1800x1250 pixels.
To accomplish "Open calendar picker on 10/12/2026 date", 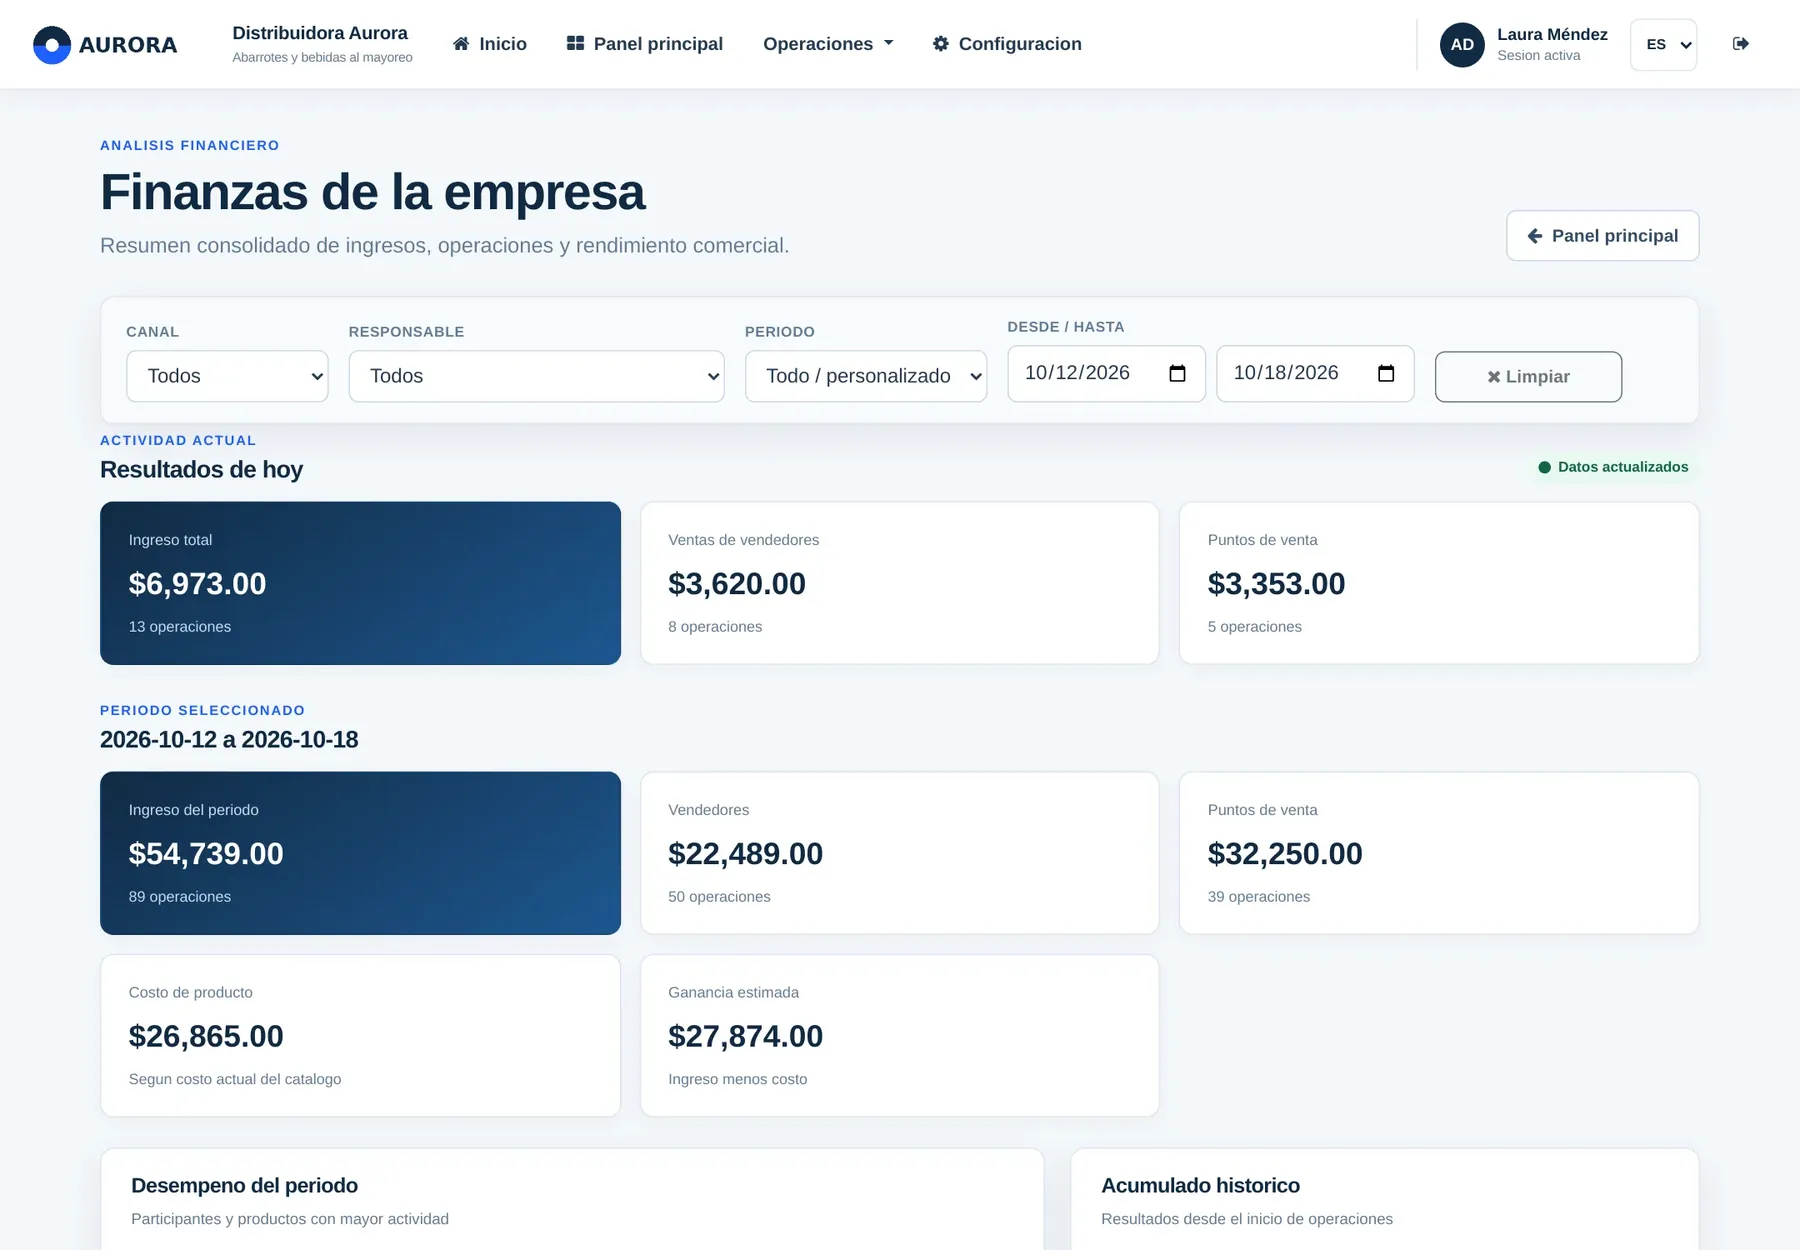I will coord(1177,373).
